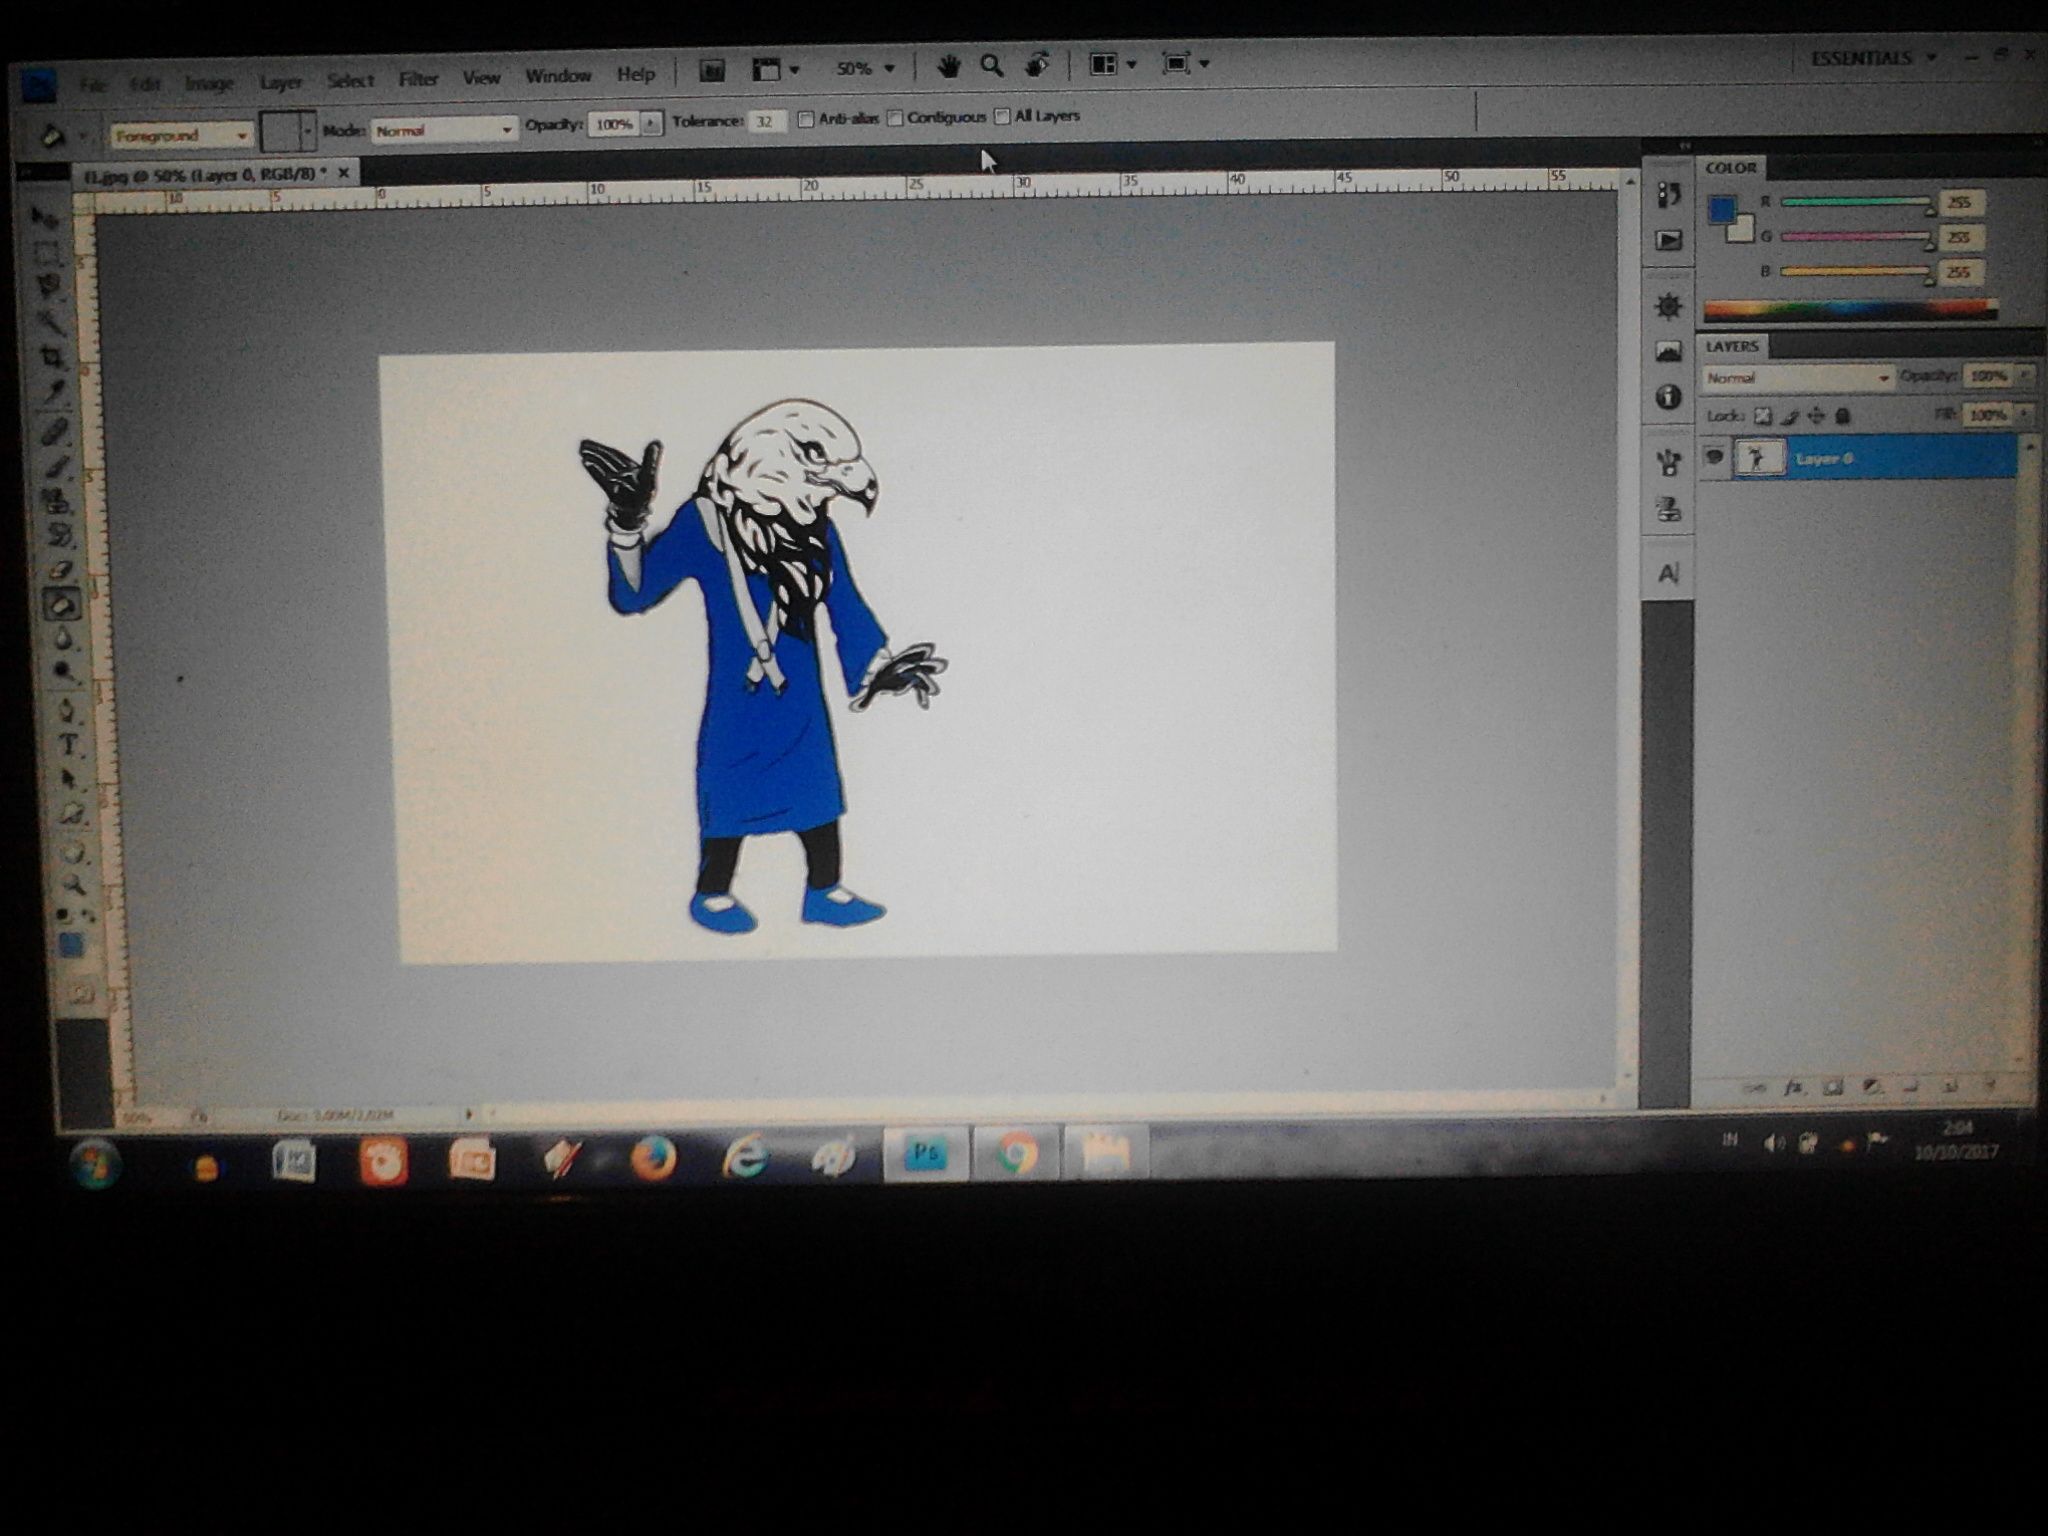The height and width of the screenshot is (1536, 2048).
Task: Select the Magic Wand tool
Action: click(x=51, y=322)
